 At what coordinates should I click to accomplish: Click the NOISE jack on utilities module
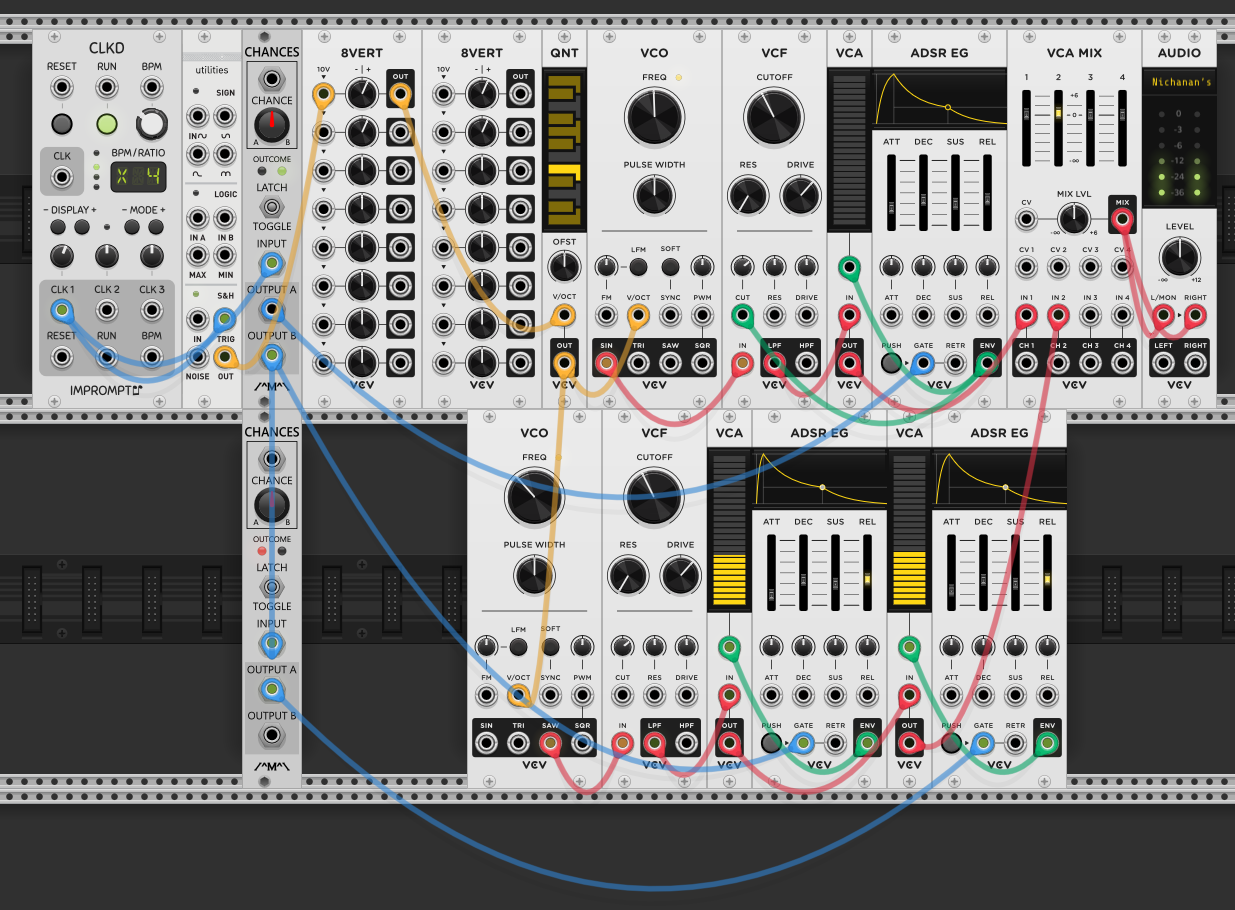198,357
